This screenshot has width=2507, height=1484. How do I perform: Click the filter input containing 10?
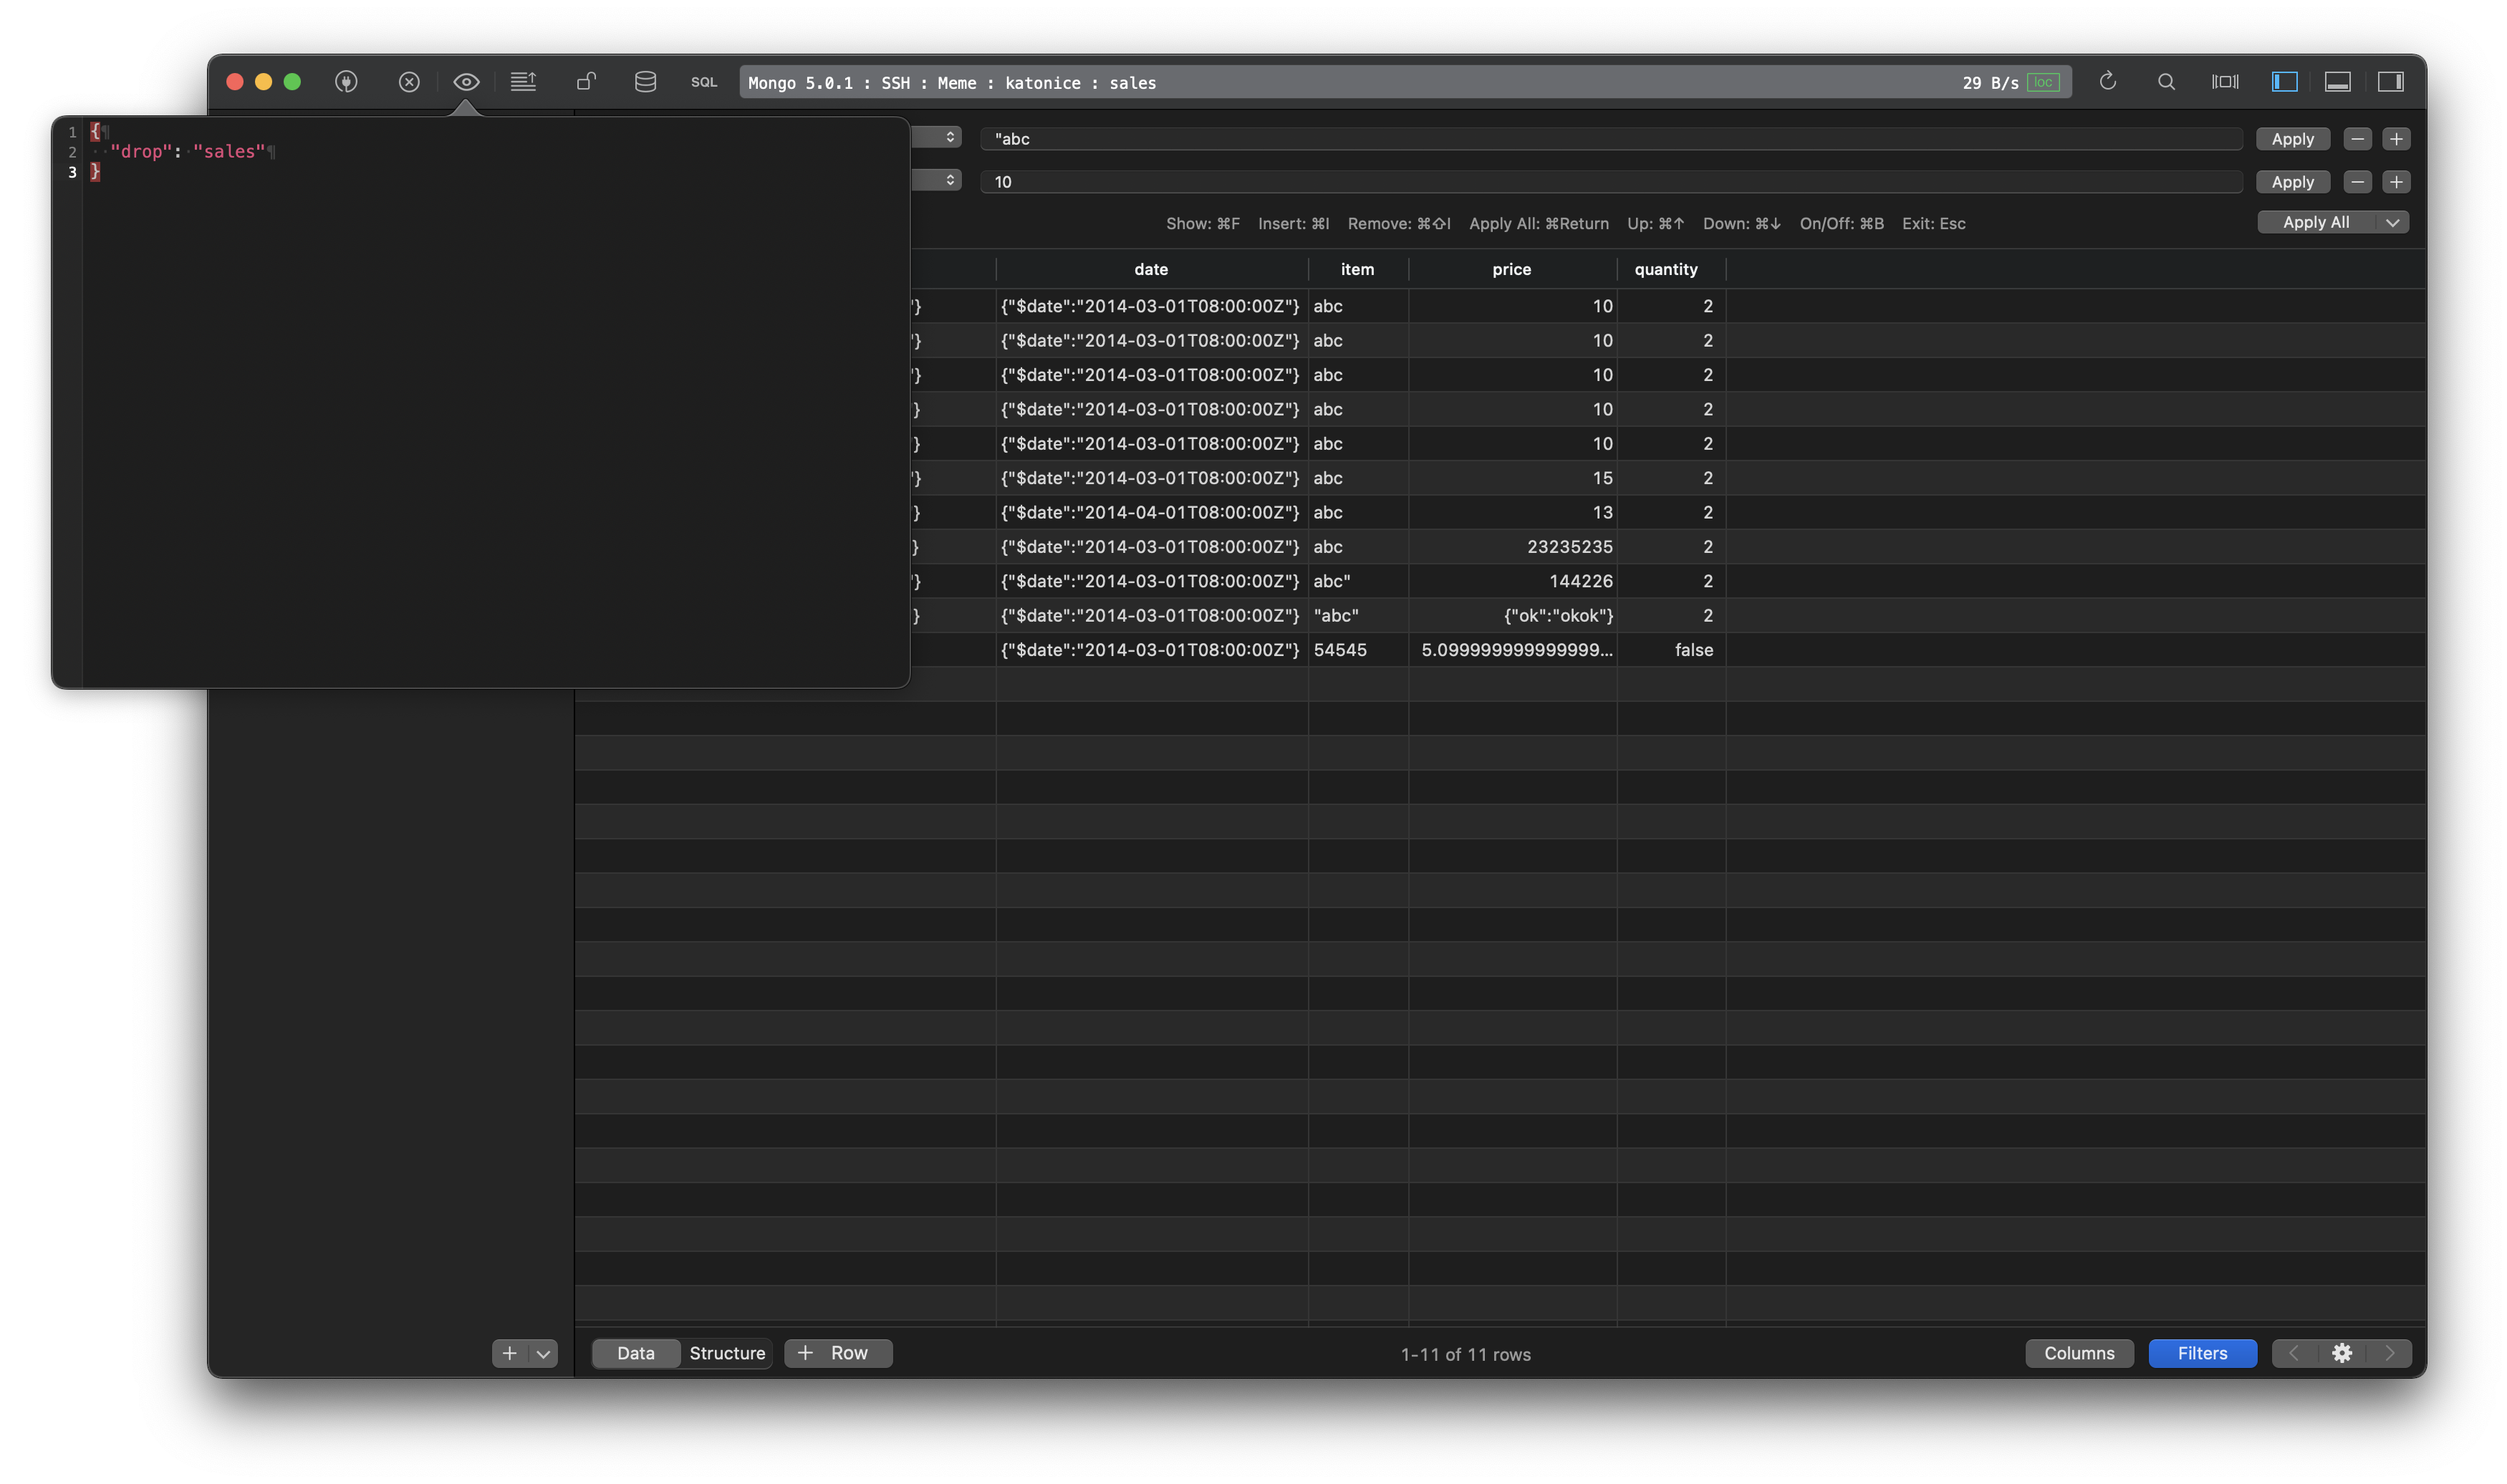coord(1600,181)
